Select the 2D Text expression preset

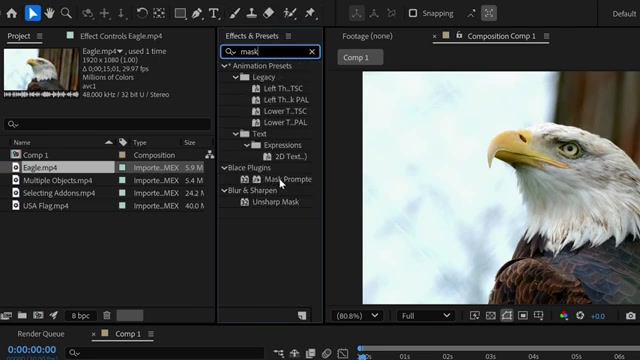pyautogui.click(x=291, y=156)
